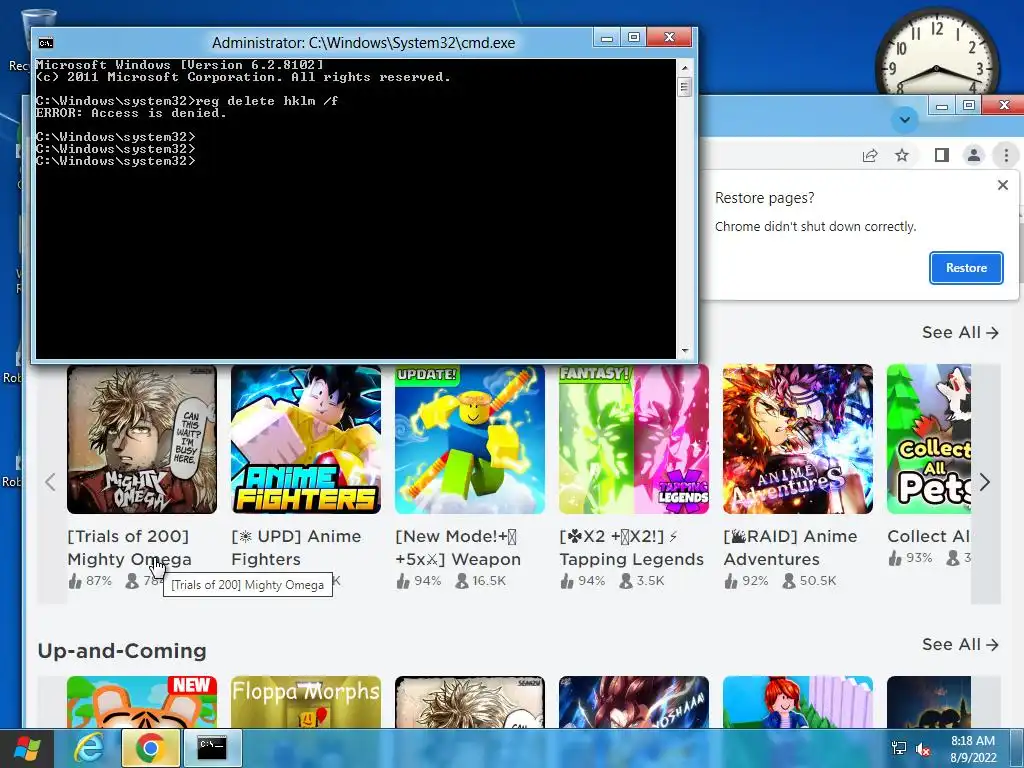
Task: Open Collect All Pets thumbnail
Action: pyautogui.click(x=929, y=439)
